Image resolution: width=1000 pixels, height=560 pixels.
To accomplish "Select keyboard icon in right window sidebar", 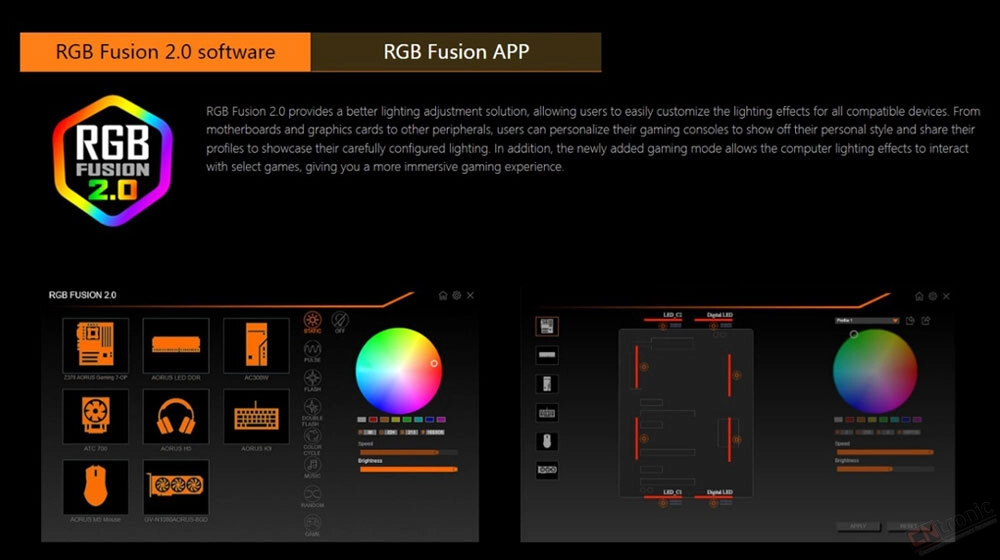I will [x=547, y=412].
